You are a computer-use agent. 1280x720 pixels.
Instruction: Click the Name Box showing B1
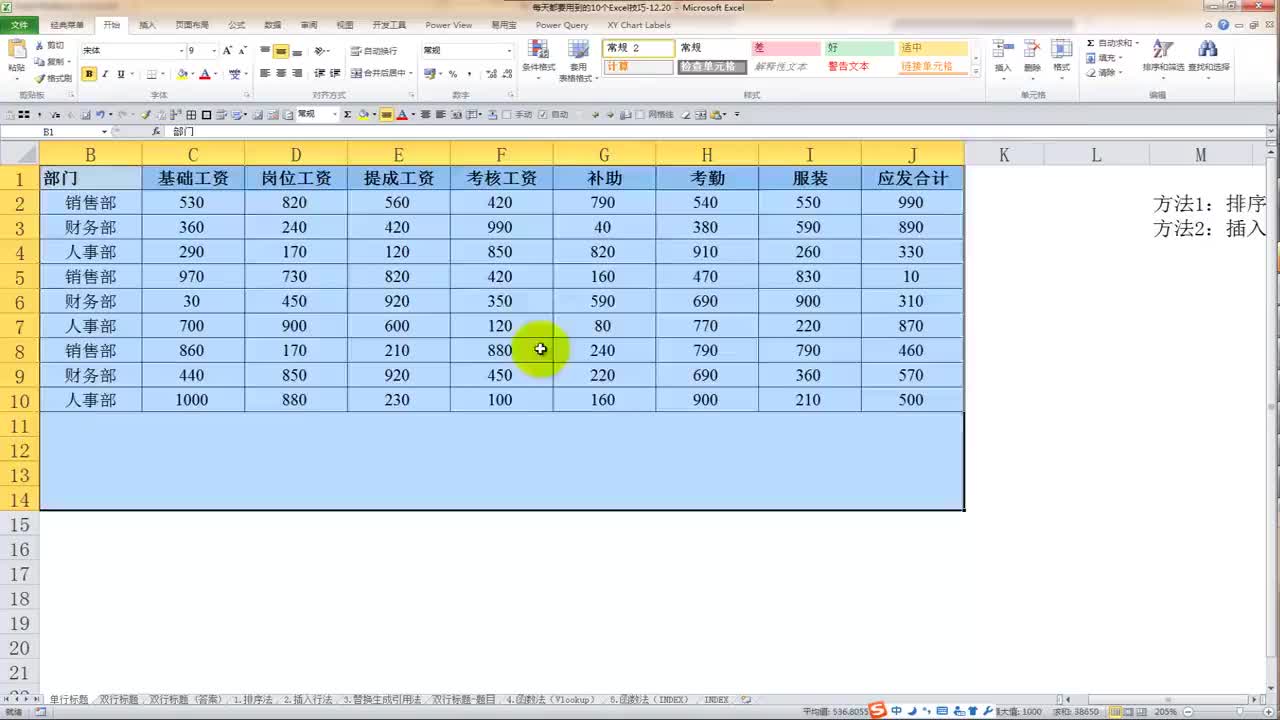(x=50, y=132)
